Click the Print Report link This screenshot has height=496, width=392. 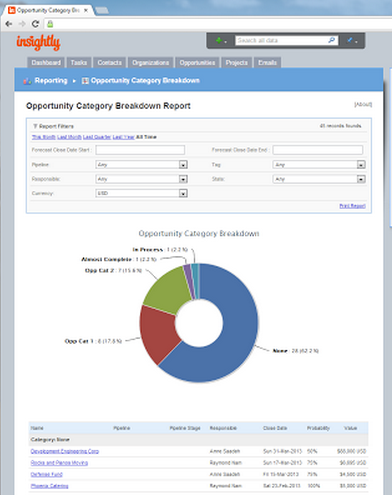pyautogui.click(x=352, y=206)
